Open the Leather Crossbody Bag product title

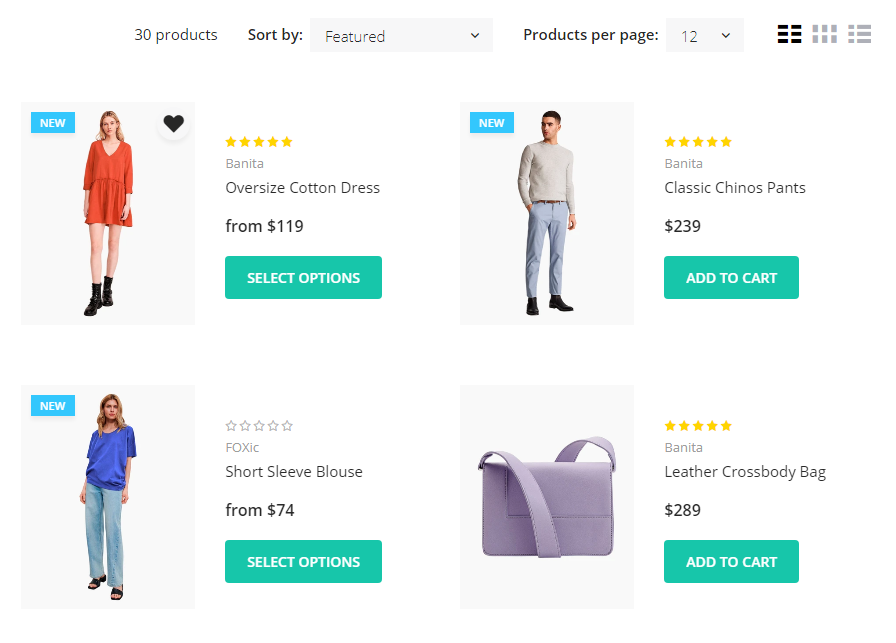pyautogui.click(x=744, y=472)
